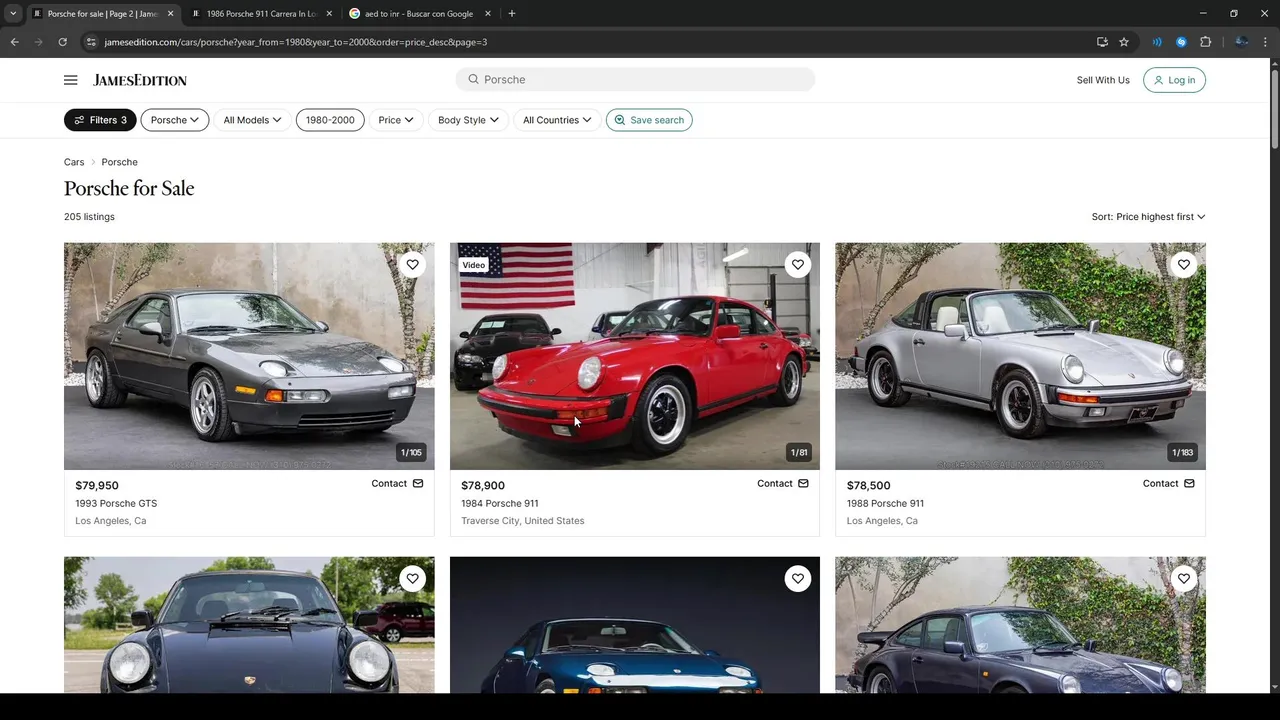Open a new browser tab
This screenshot has width=1280, height=720.
tap(511, 14)
